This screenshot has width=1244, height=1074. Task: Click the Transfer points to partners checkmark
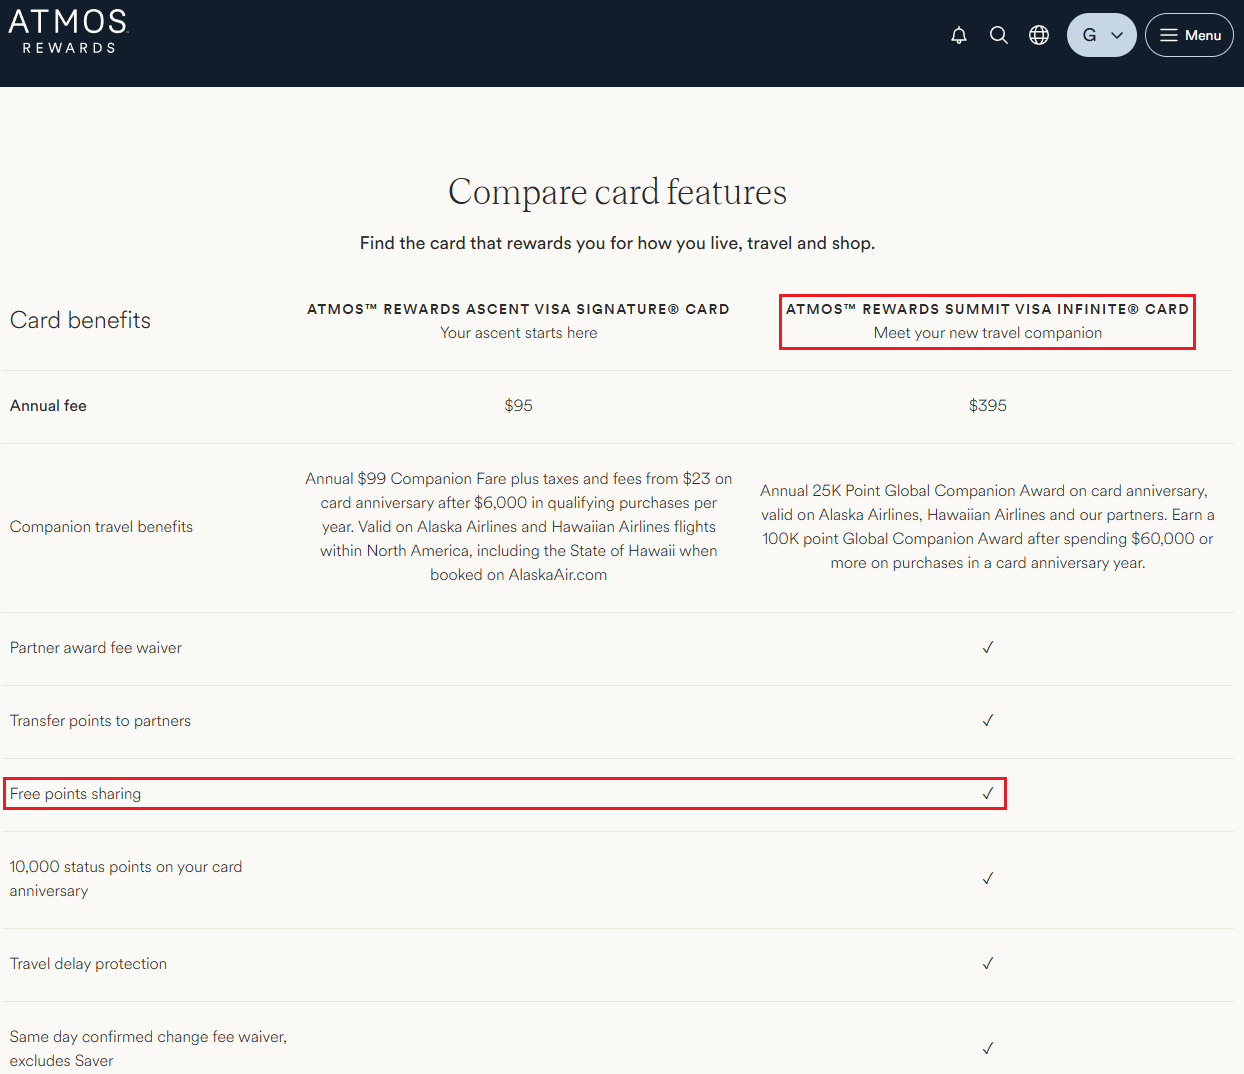coord(987,721)
